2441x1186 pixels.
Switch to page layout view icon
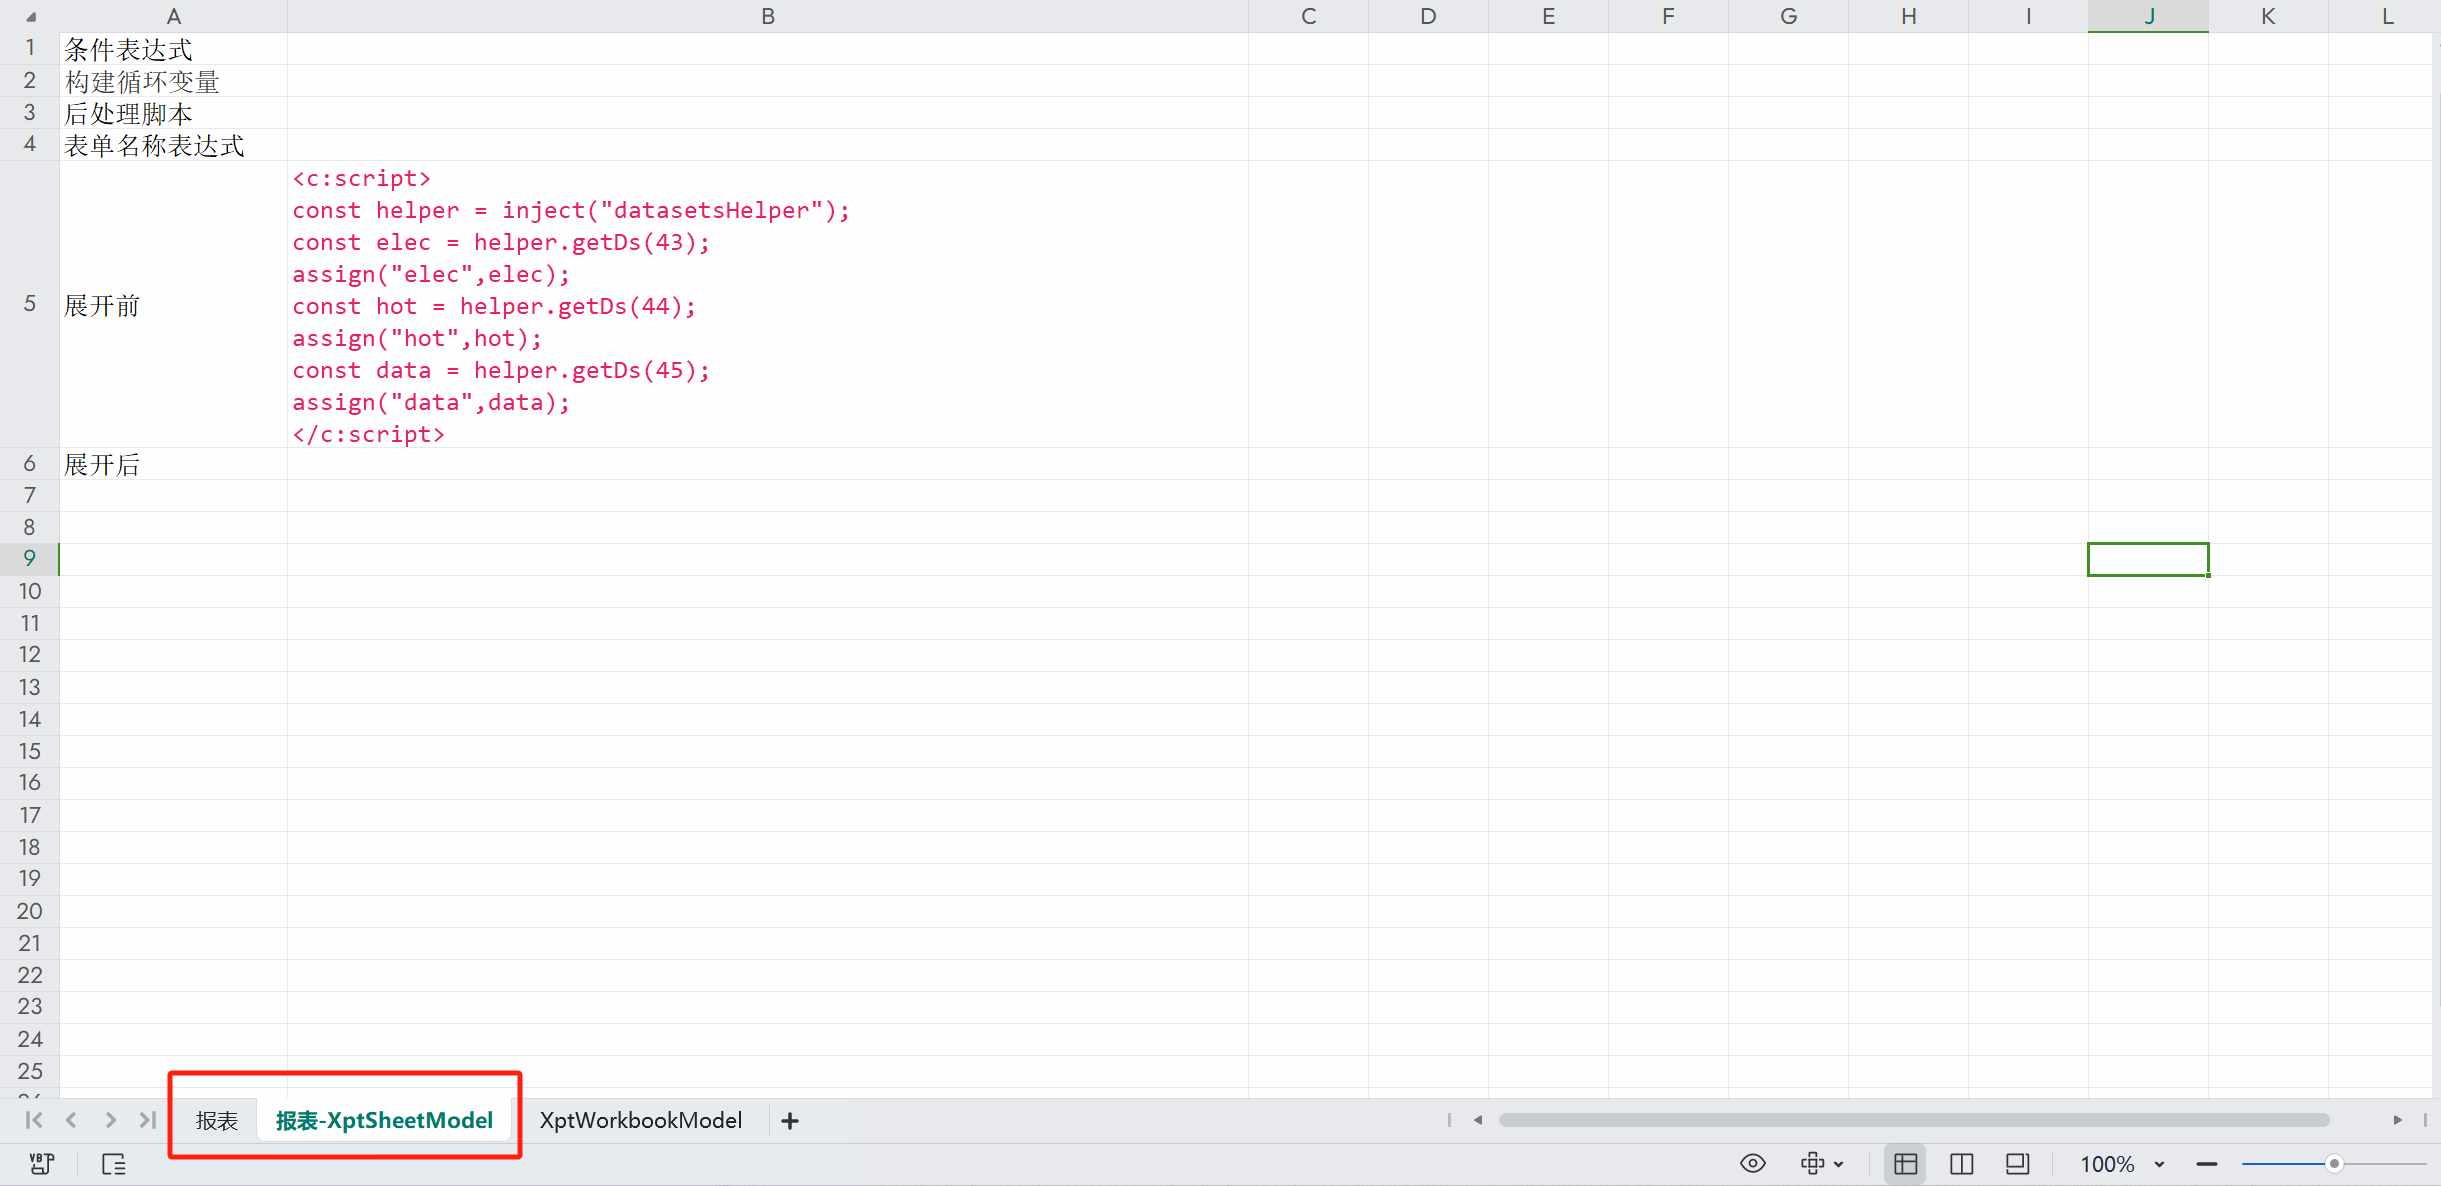click(x=2018, y=1163)
